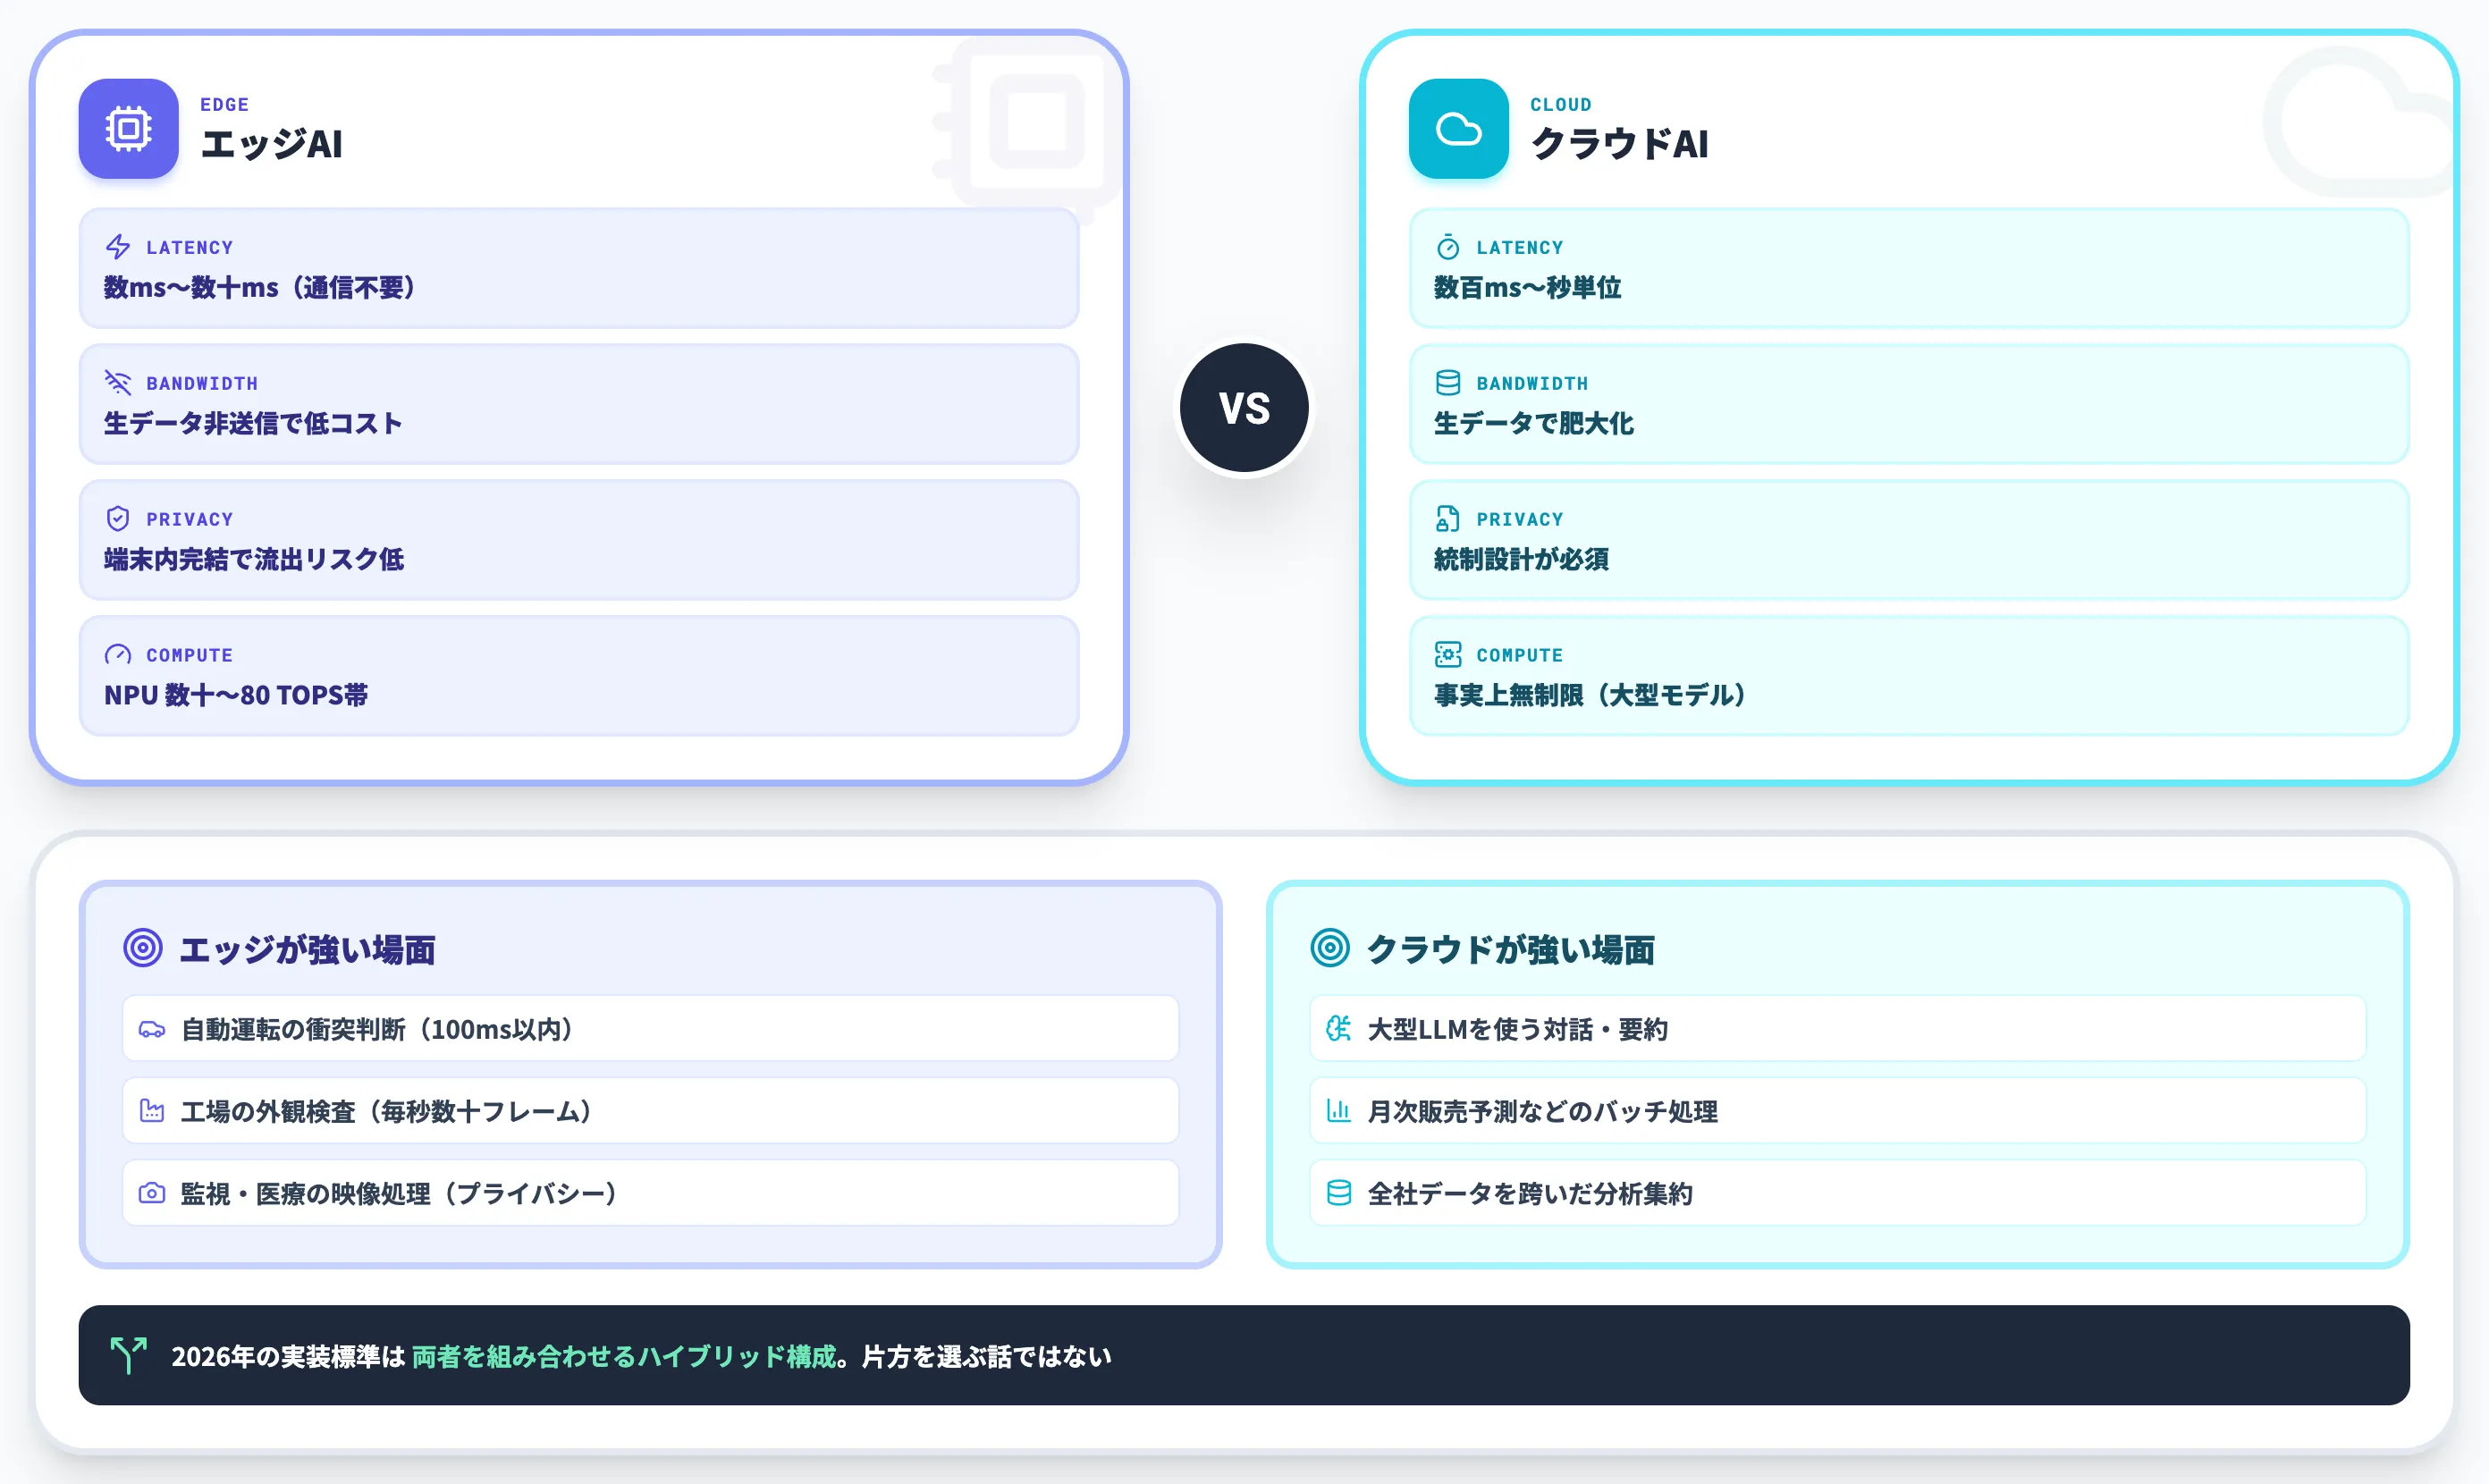
Task: Click the locked file icon in Cloud PRIVACY
Action: (1448, 519)
